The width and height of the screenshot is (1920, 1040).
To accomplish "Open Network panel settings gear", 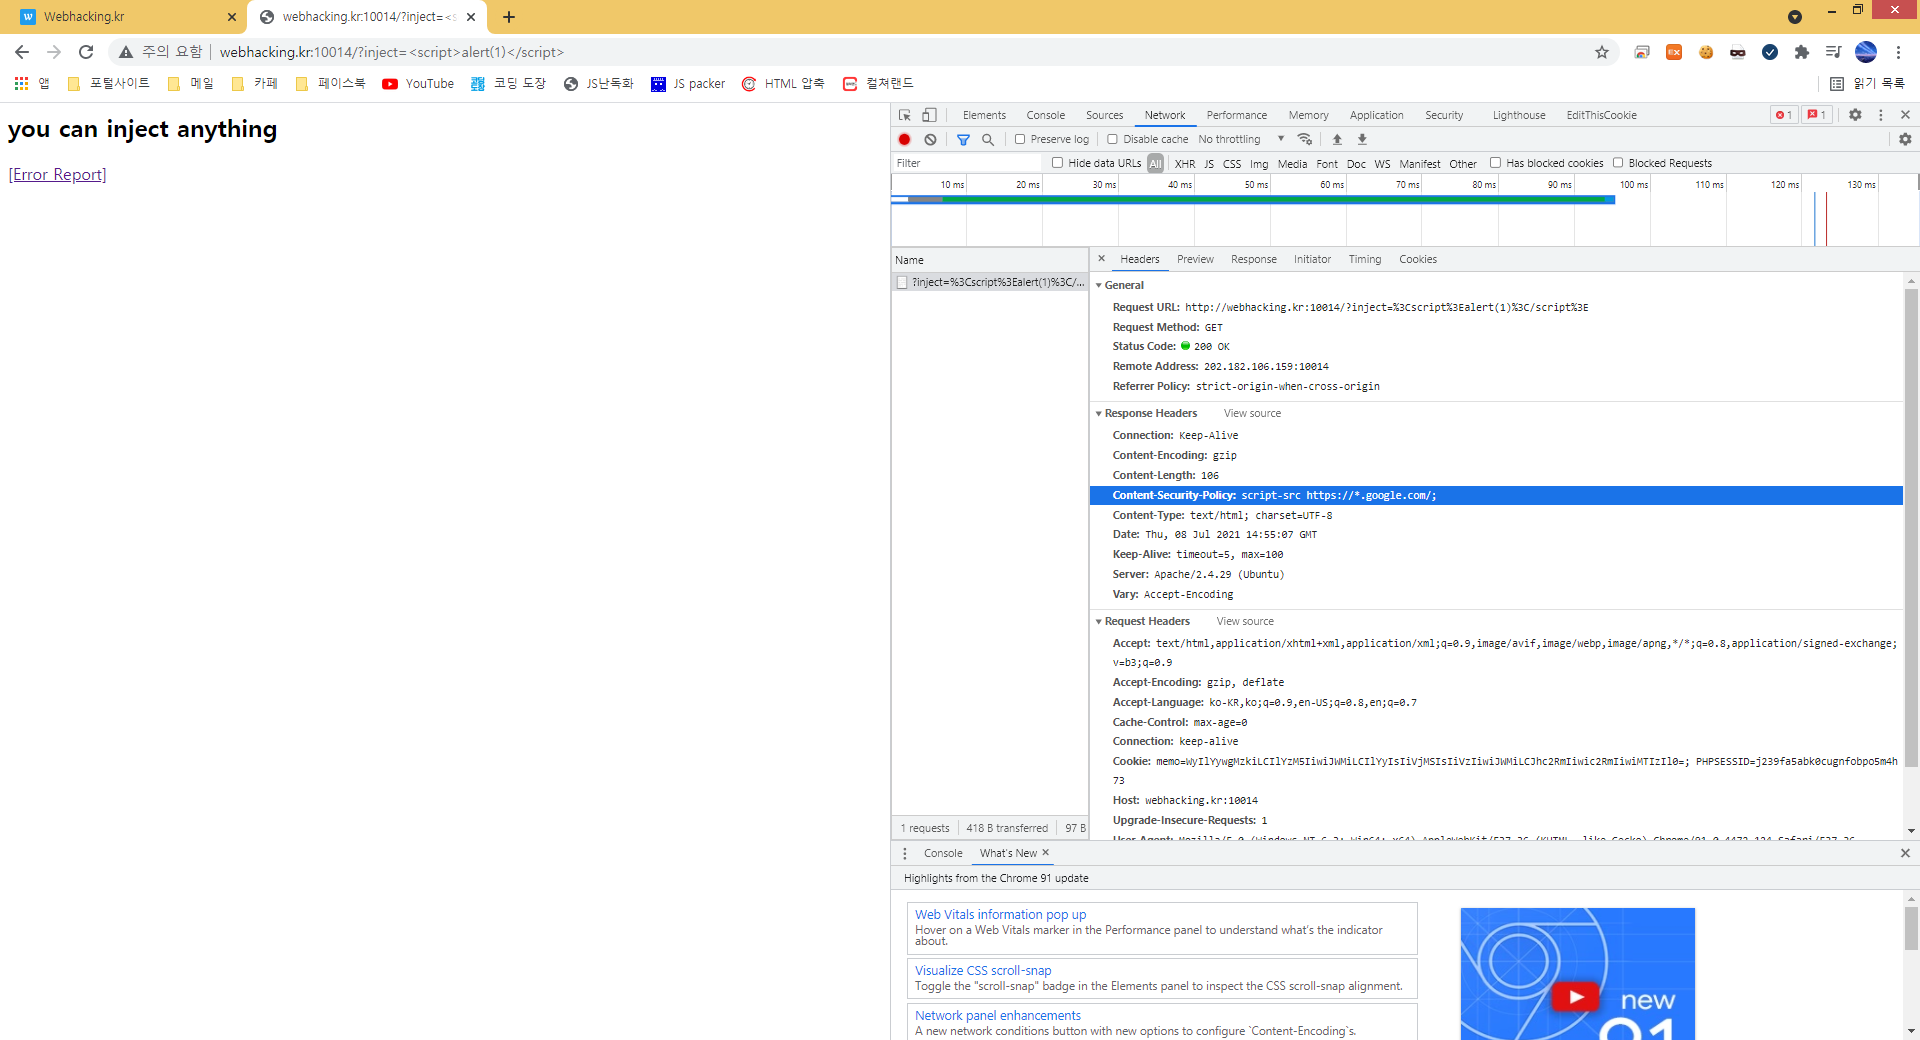I will 1905,140.
